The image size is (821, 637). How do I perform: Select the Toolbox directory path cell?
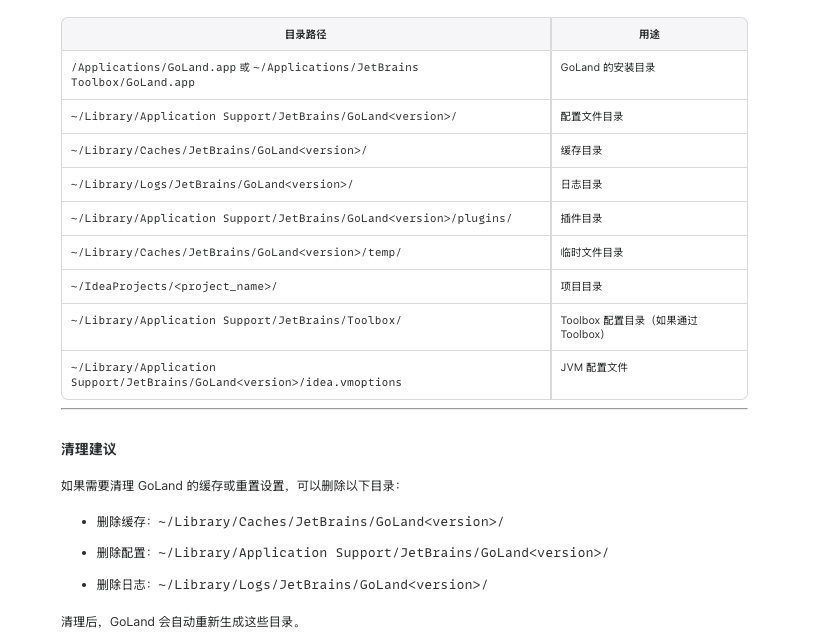pos(306,327)
